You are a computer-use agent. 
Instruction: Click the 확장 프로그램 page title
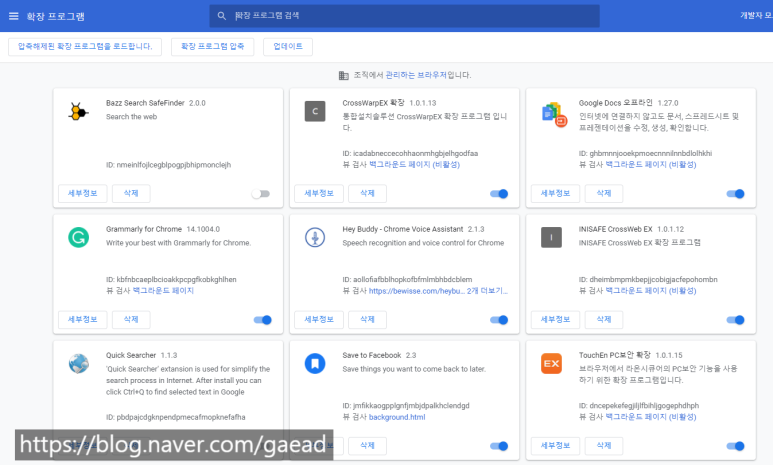(x=55, y=16)
